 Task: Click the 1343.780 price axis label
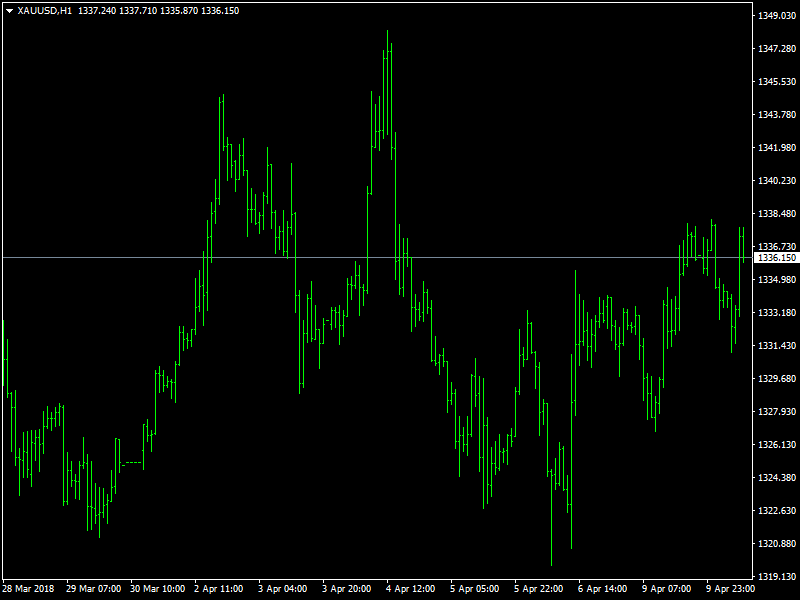coord(777,115)
